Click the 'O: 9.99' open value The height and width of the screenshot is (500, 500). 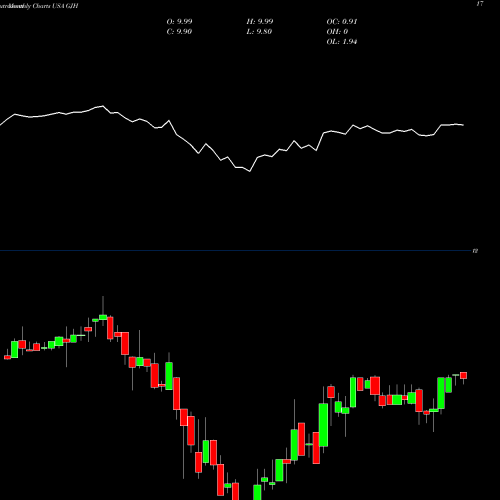pyautogui.click(x=179, y=22)
